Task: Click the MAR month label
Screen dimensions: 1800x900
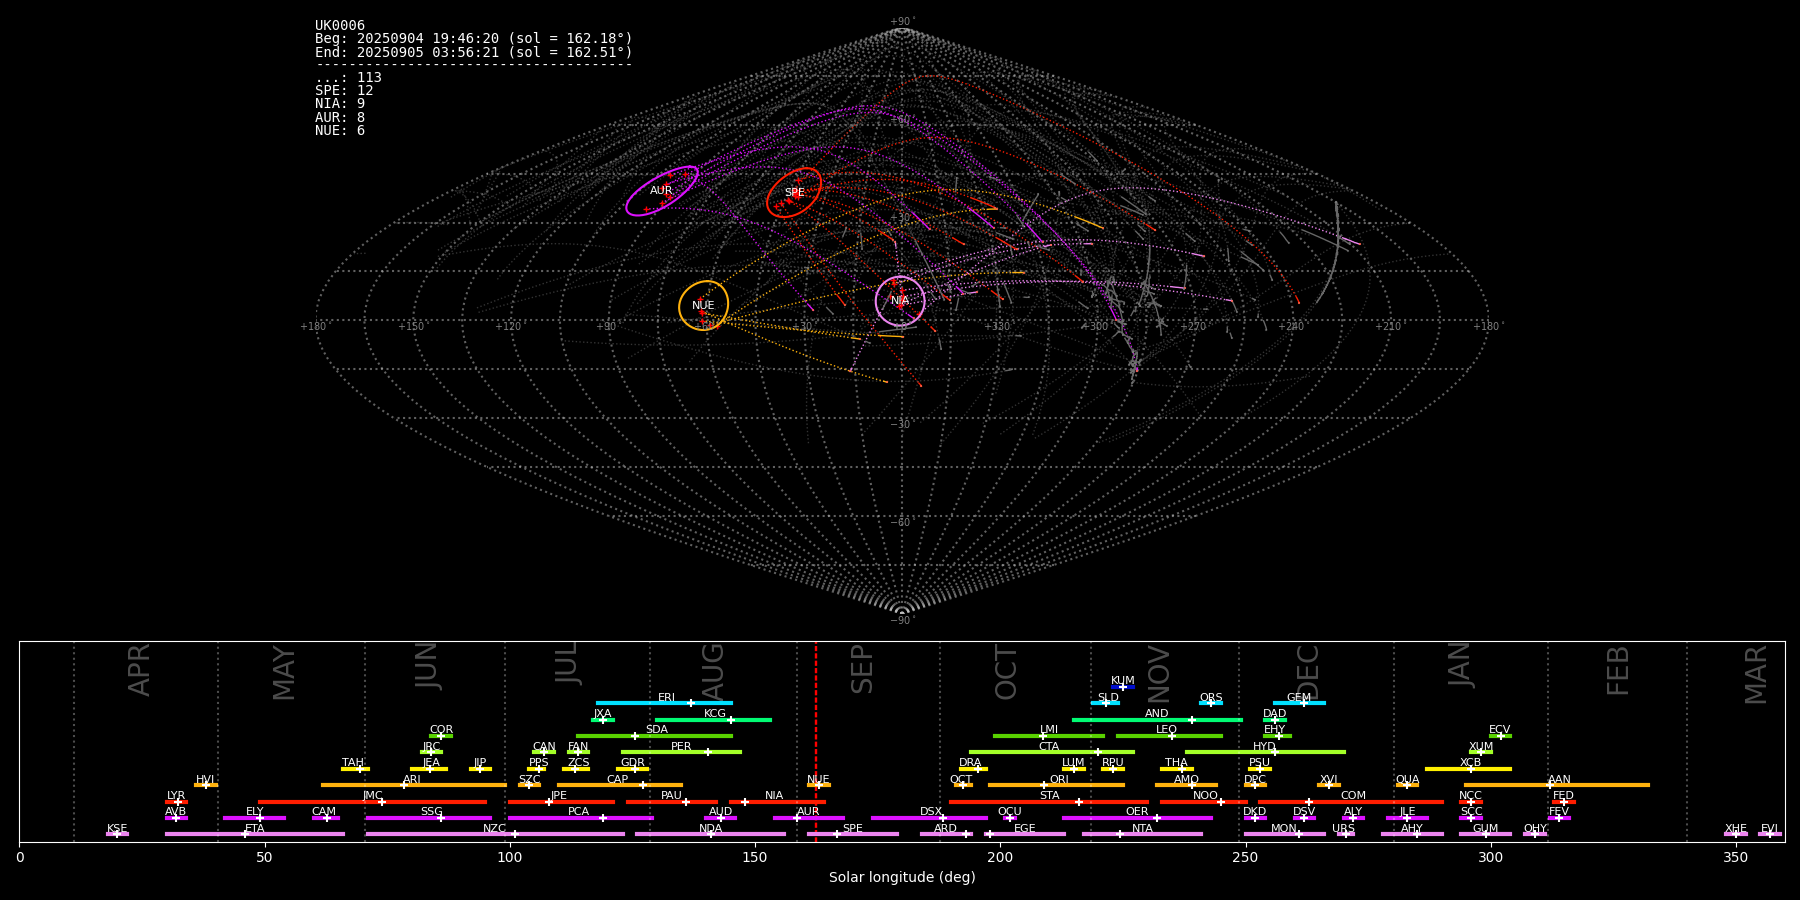Action: coord(1756,675)
